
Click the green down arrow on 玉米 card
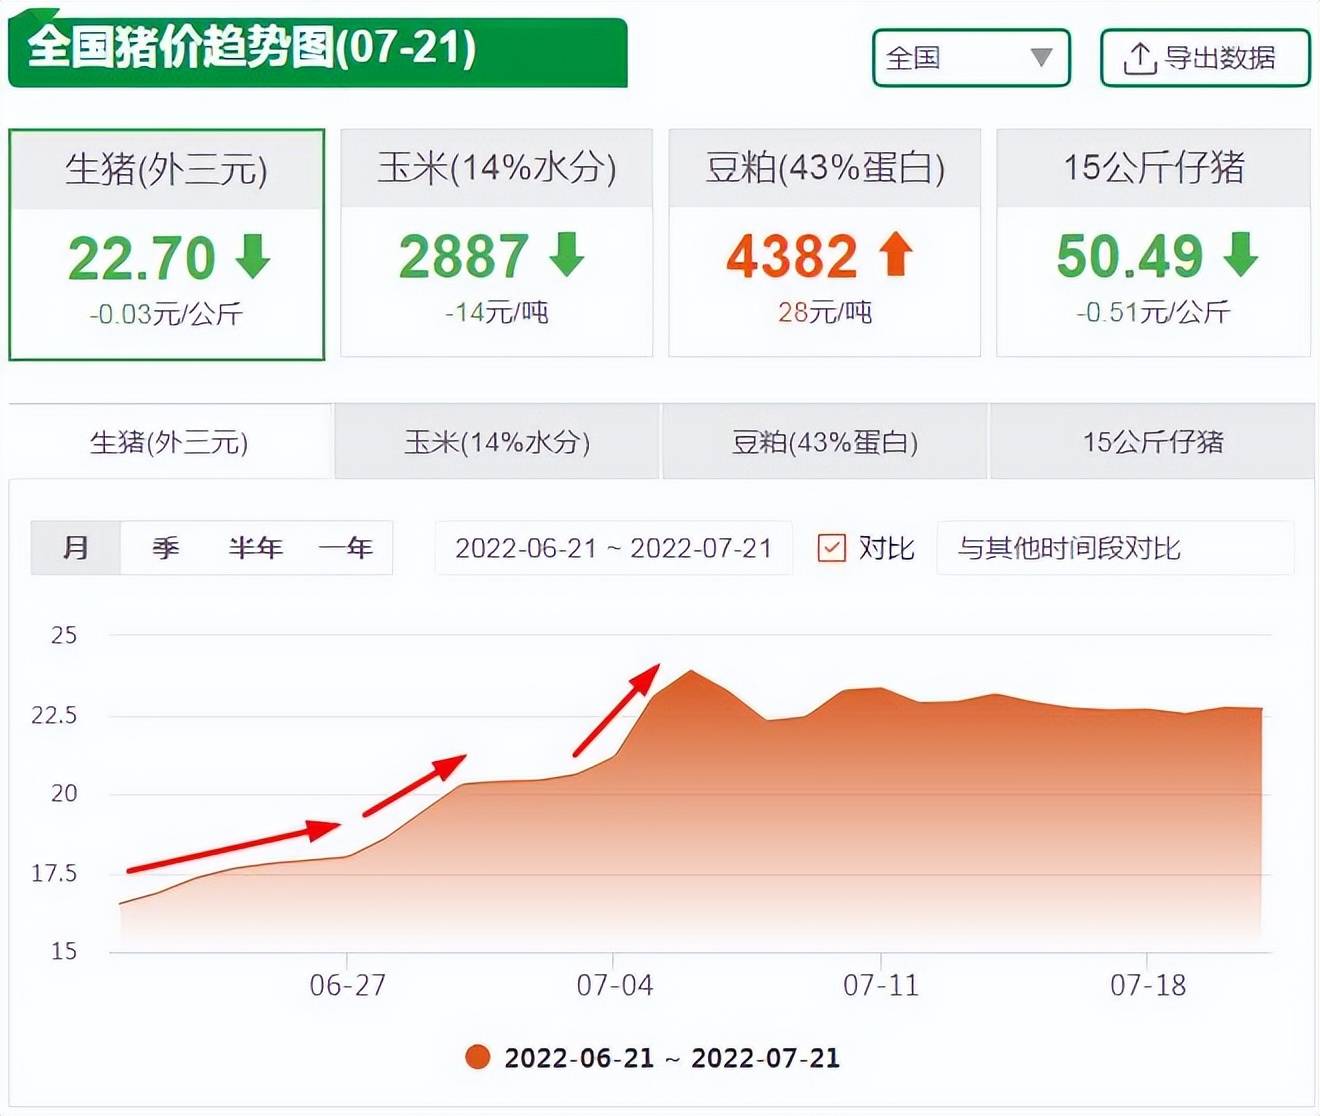pyautogui.click(x=568, y=256)
